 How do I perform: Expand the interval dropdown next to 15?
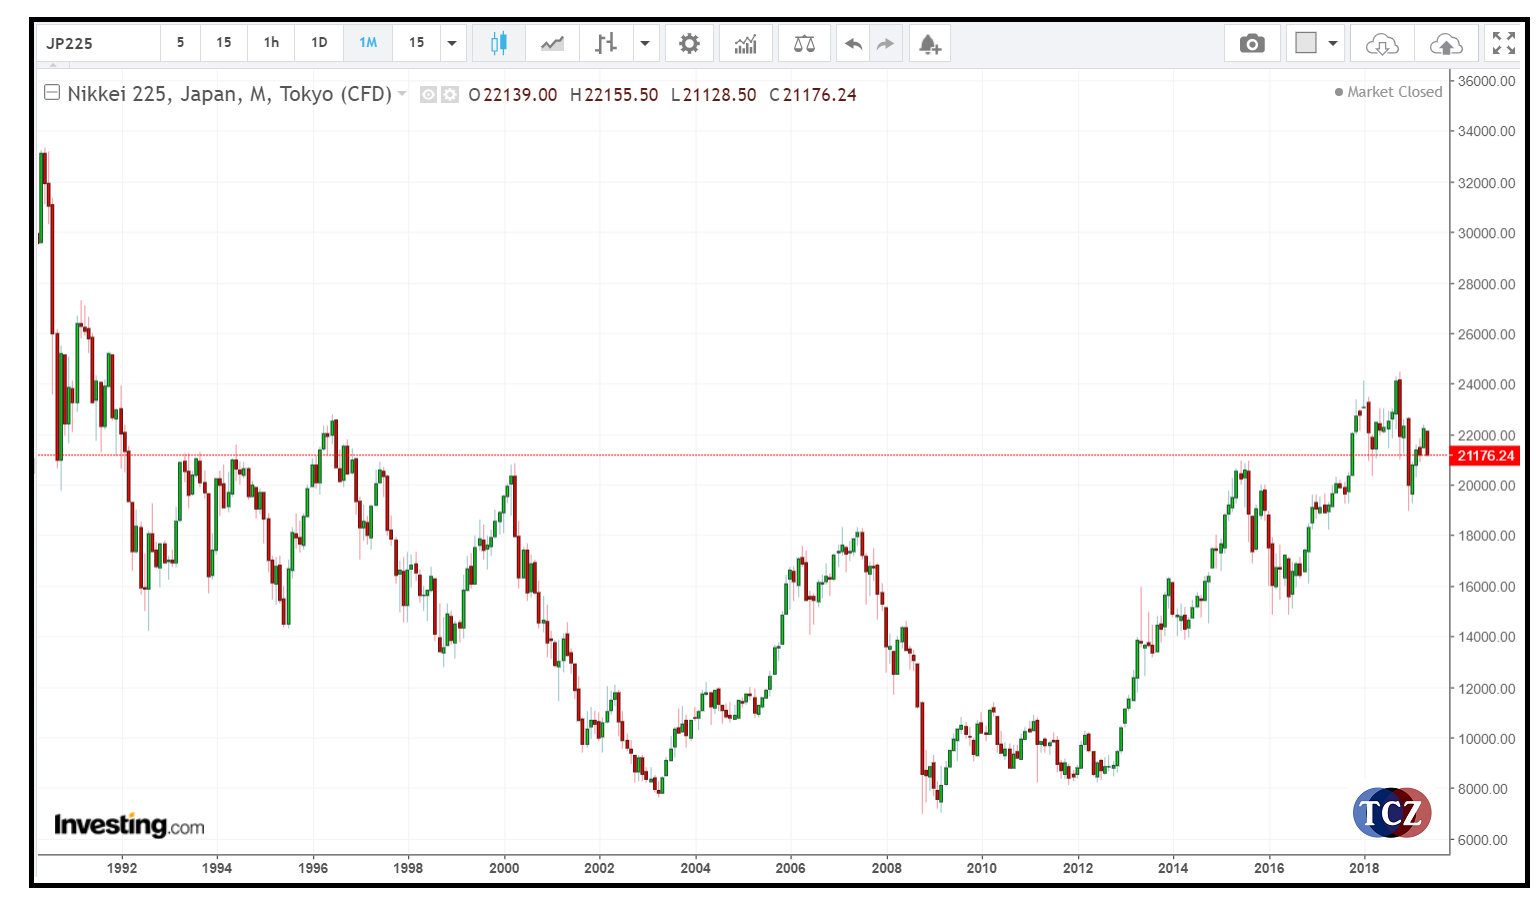coord(451,43)
